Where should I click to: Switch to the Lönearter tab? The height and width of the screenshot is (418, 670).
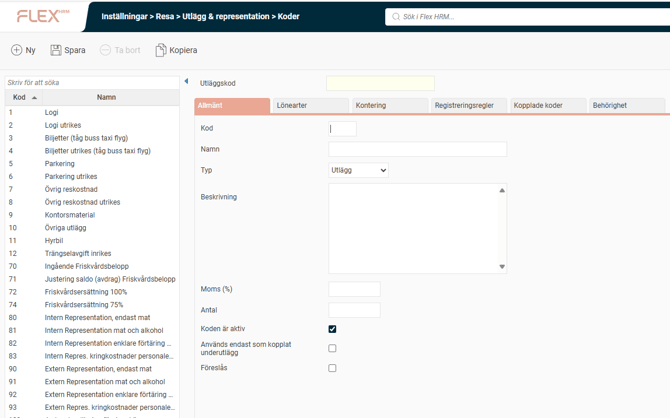[x=309, y=105]
